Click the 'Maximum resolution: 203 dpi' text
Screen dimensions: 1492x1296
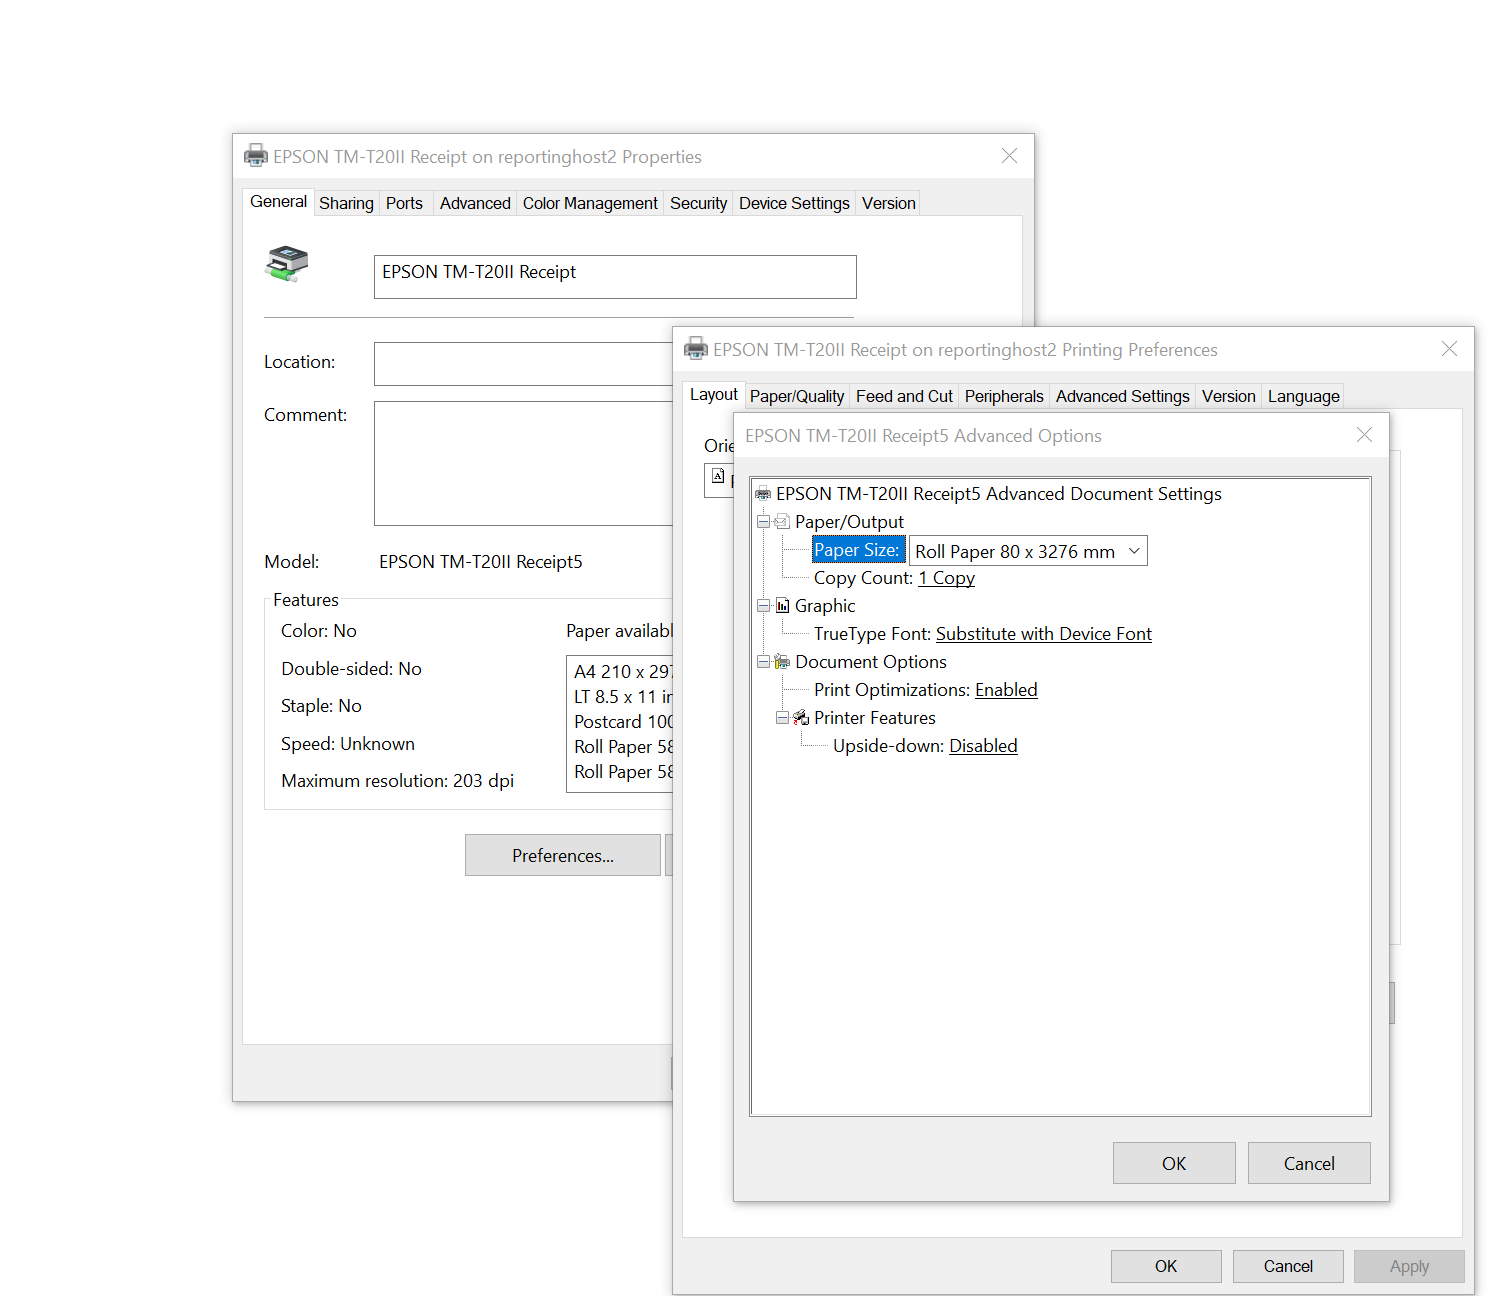click(x=397, y=781)
